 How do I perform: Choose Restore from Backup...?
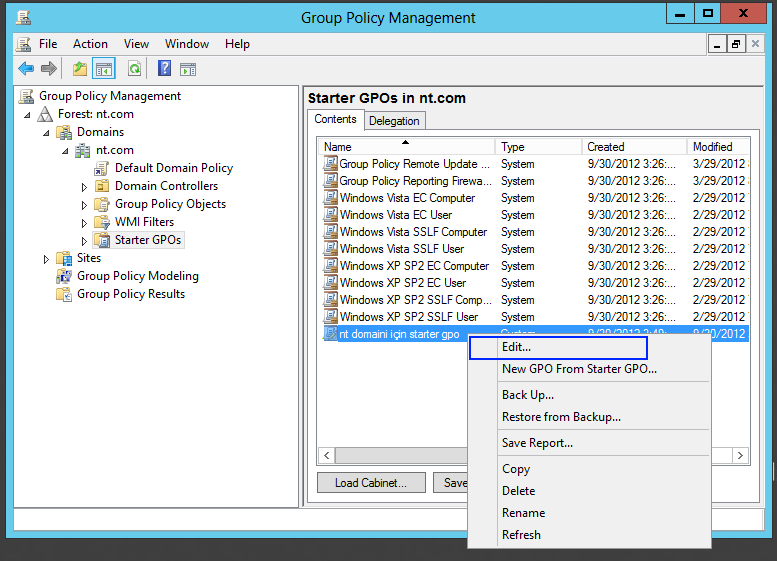589,417
